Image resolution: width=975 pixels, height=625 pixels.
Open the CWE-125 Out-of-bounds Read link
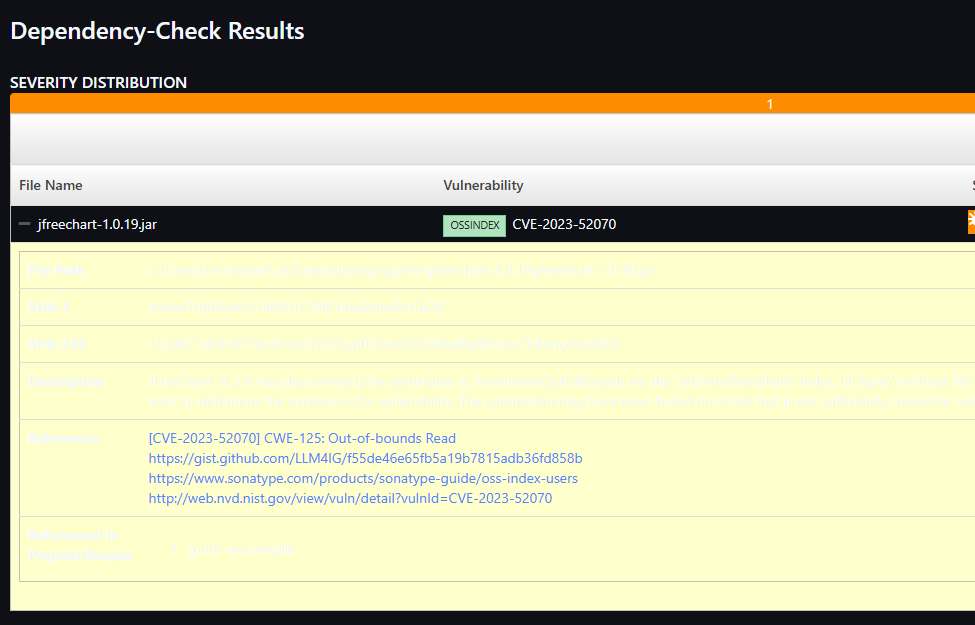tap(301, 438)
